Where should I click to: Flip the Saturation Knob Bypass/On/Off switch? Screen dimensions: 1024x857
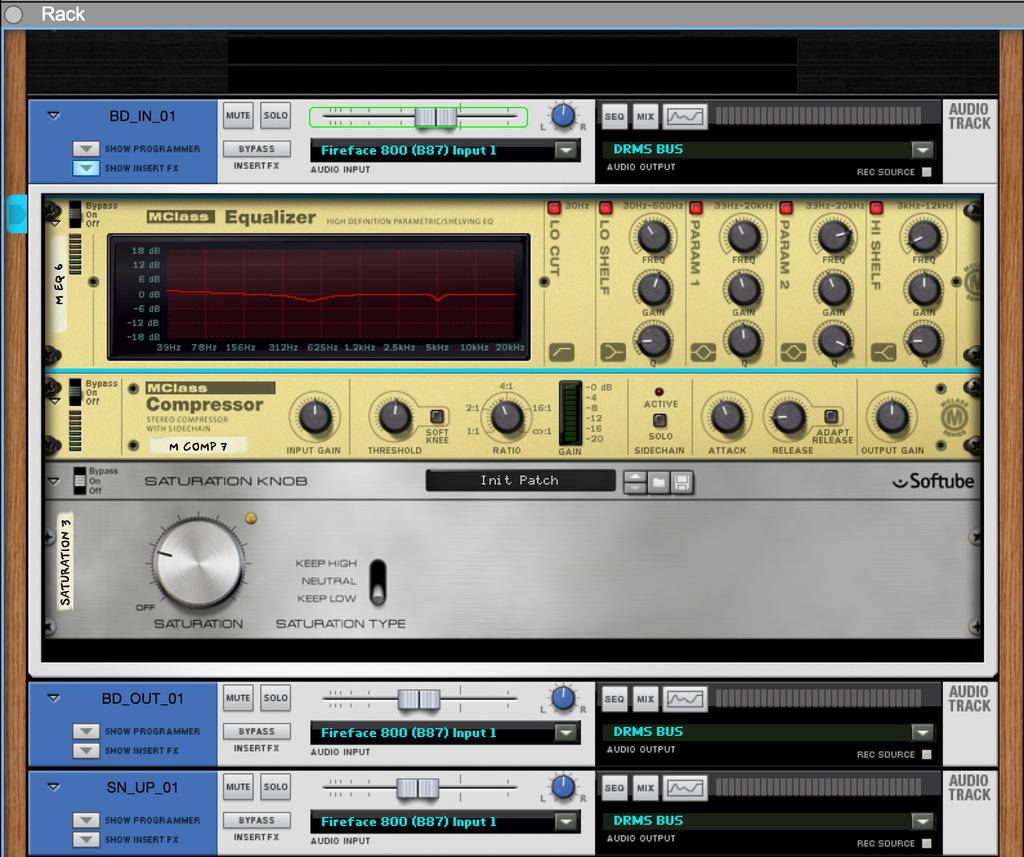click(x=80, y=481)
